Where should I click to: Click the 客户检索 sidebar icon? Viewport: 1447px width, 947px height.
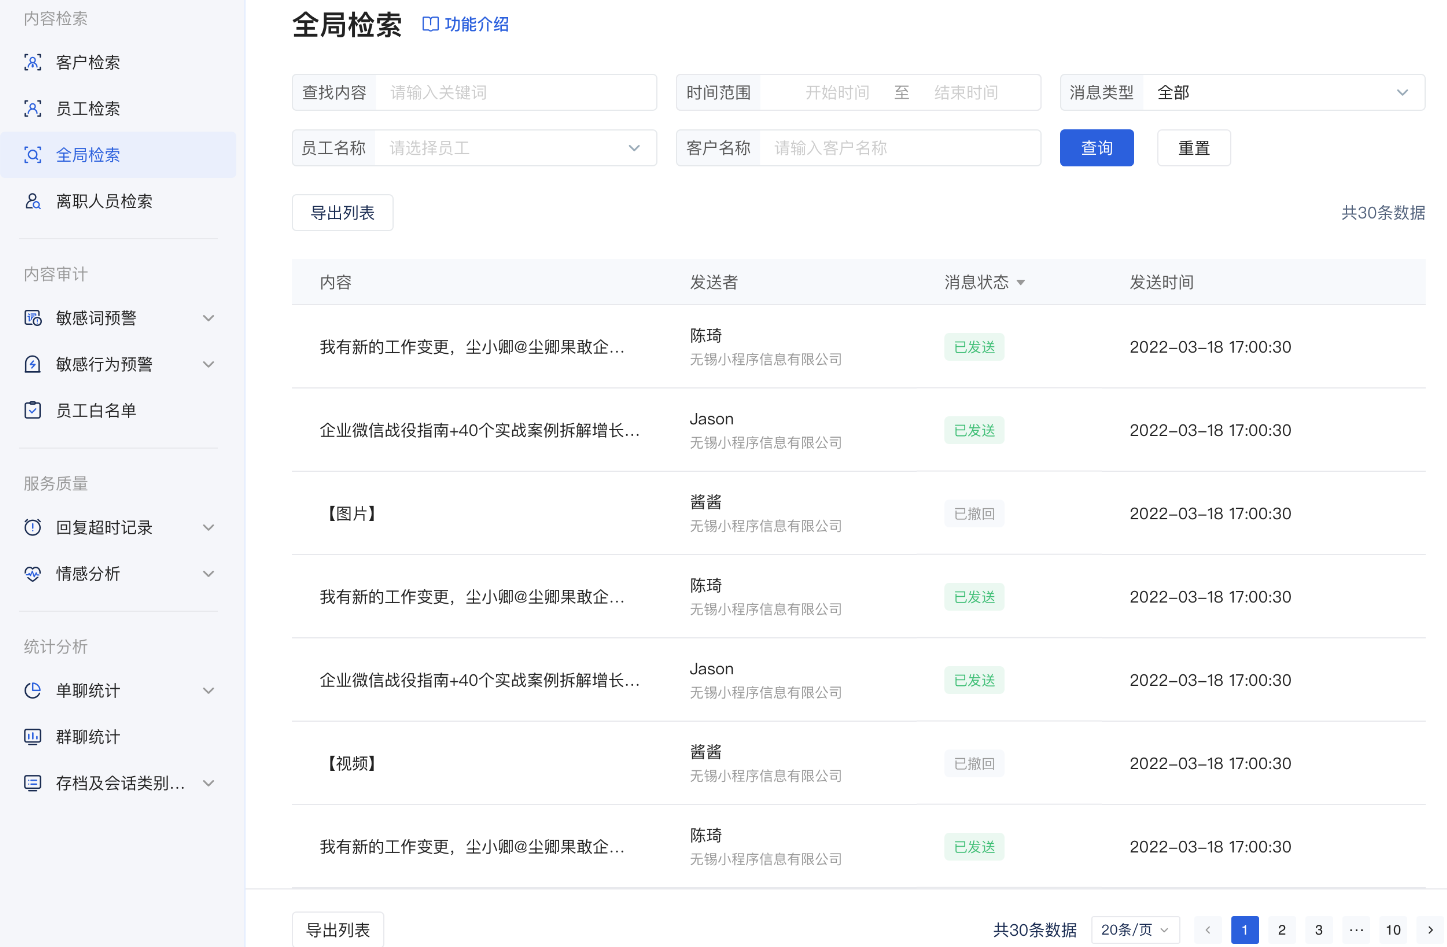point(33,62)
